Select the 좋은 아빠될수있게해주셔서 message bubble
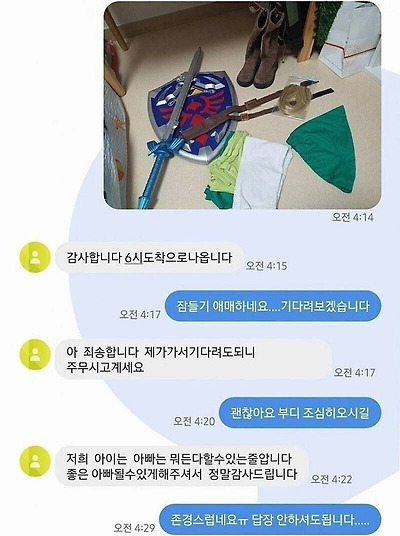 [x=182, y=466]
